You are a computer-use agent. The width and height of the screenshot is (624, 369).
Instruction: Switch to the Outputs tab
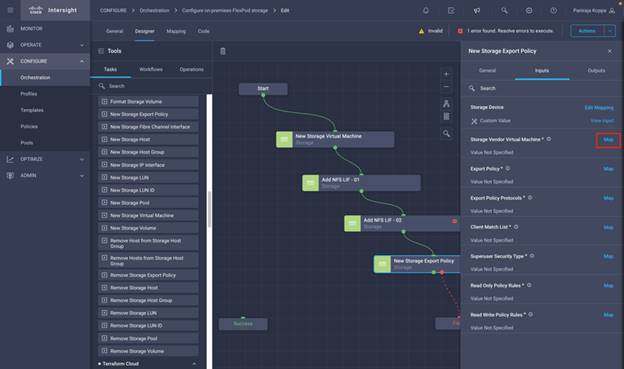(596, 70)
